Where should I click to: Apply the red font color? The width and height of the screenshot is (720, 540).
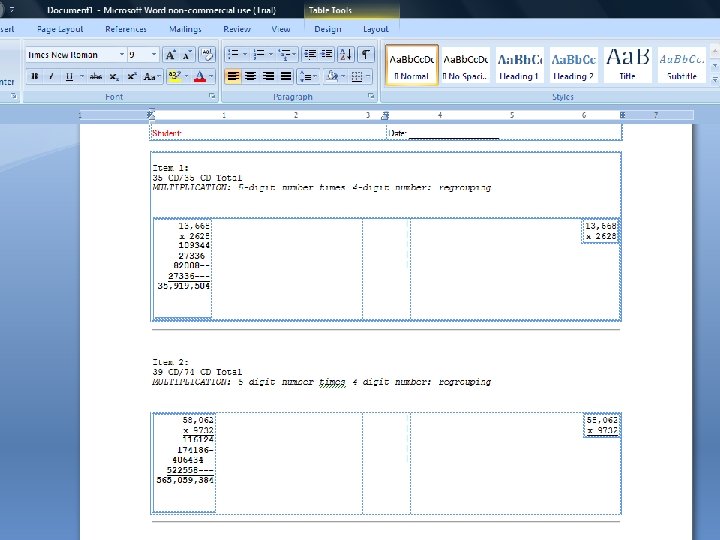200,76
